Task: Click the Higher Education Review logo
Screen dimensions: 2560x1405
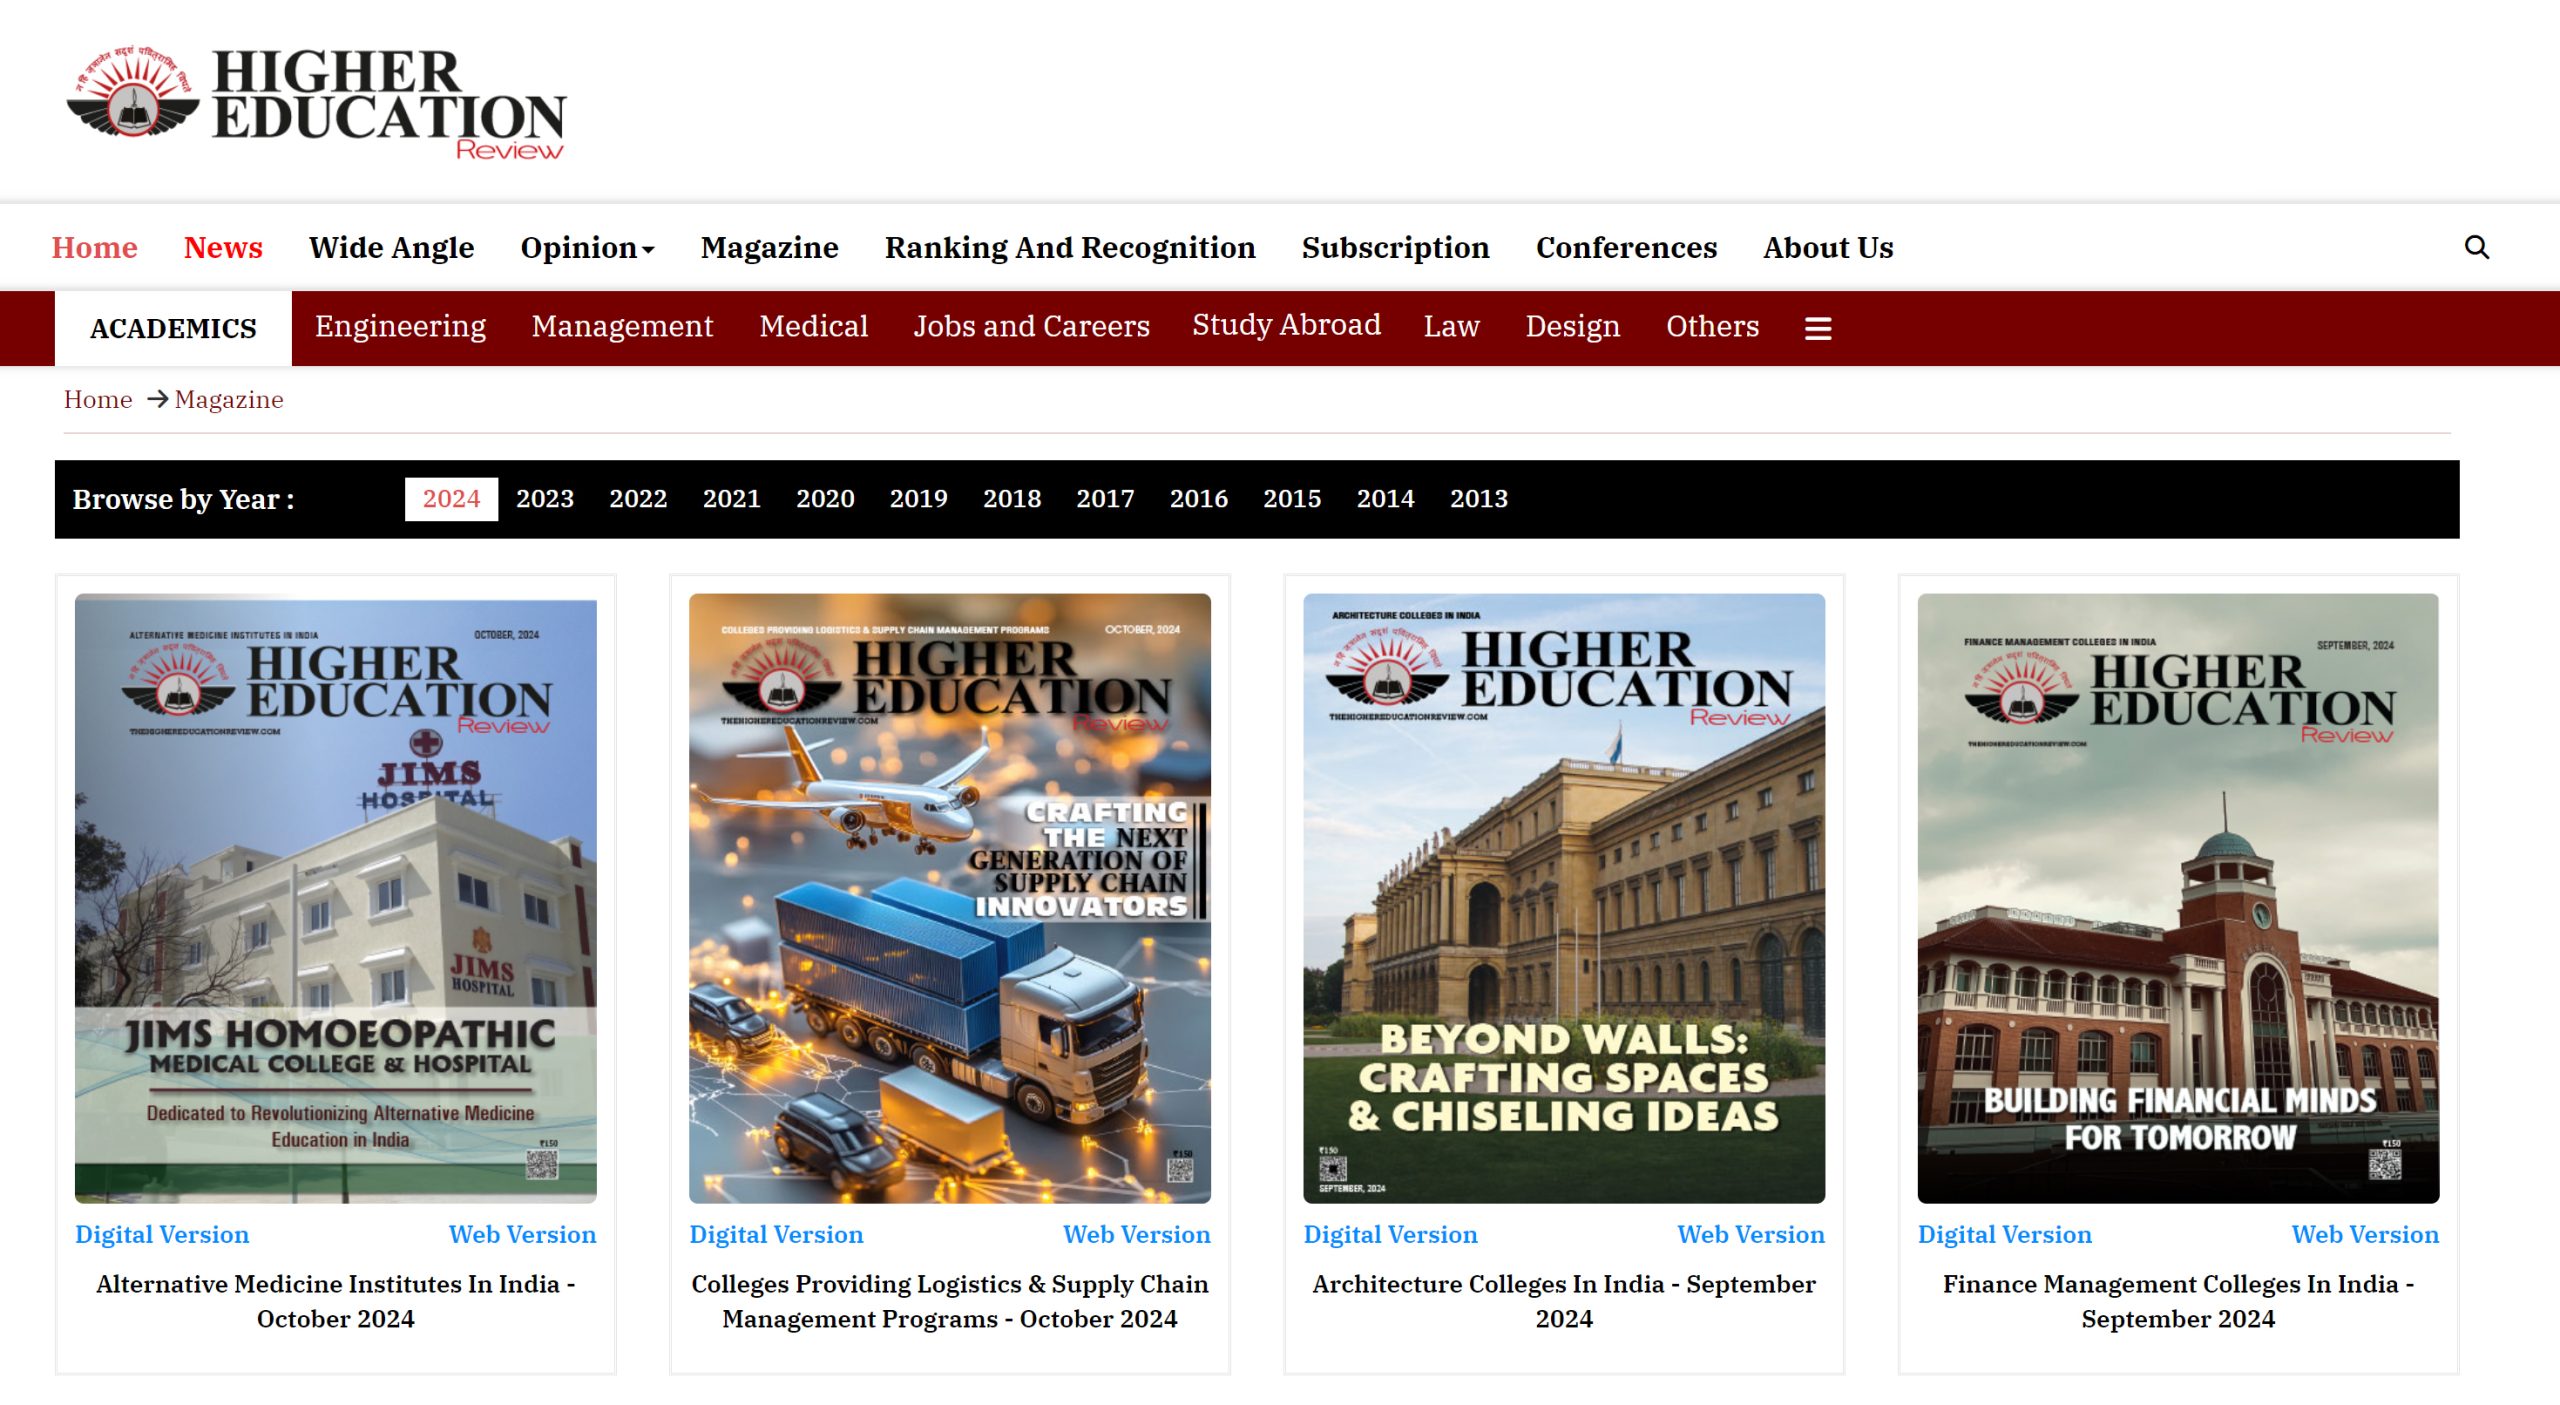Action: coord(316,103)
